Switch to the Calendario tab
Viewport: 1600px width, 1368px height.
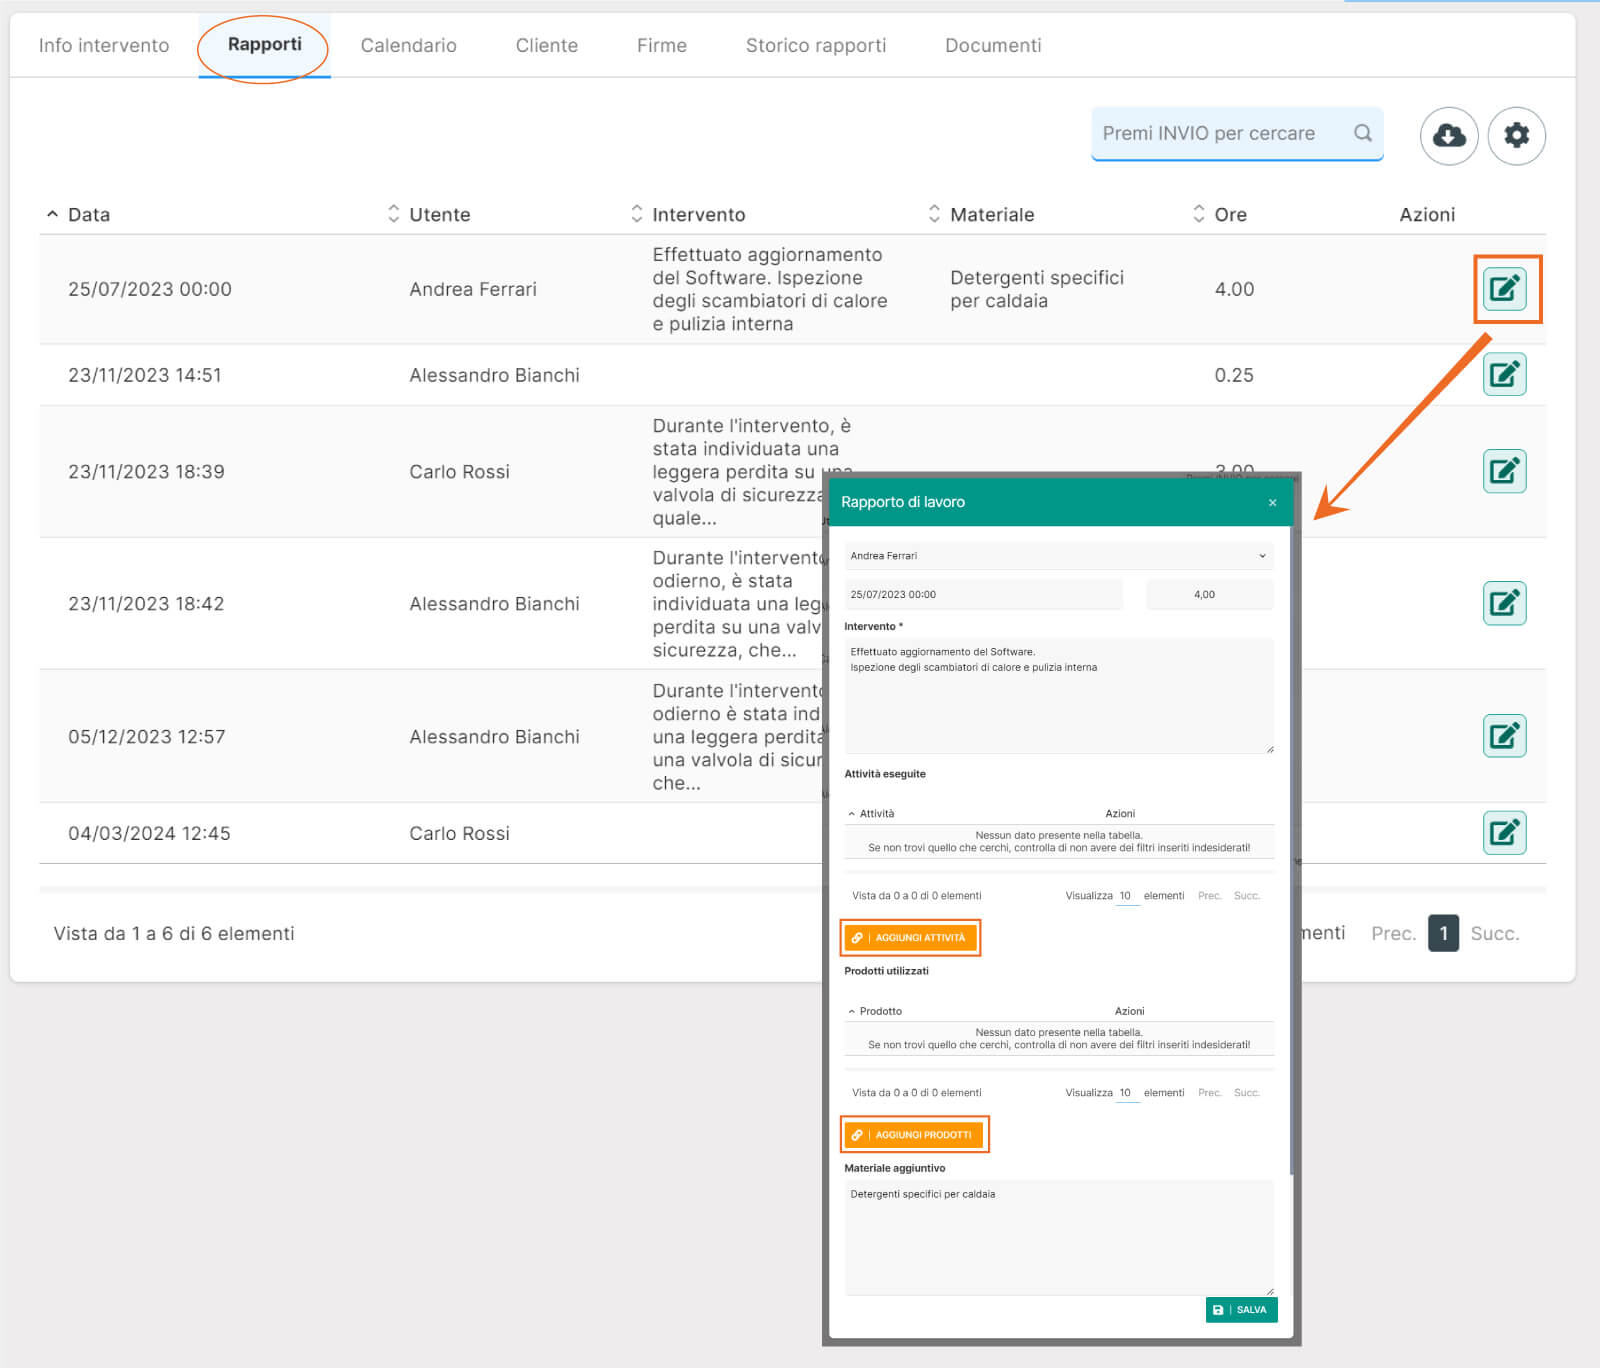pyautogui.click(x=408, y=45)
